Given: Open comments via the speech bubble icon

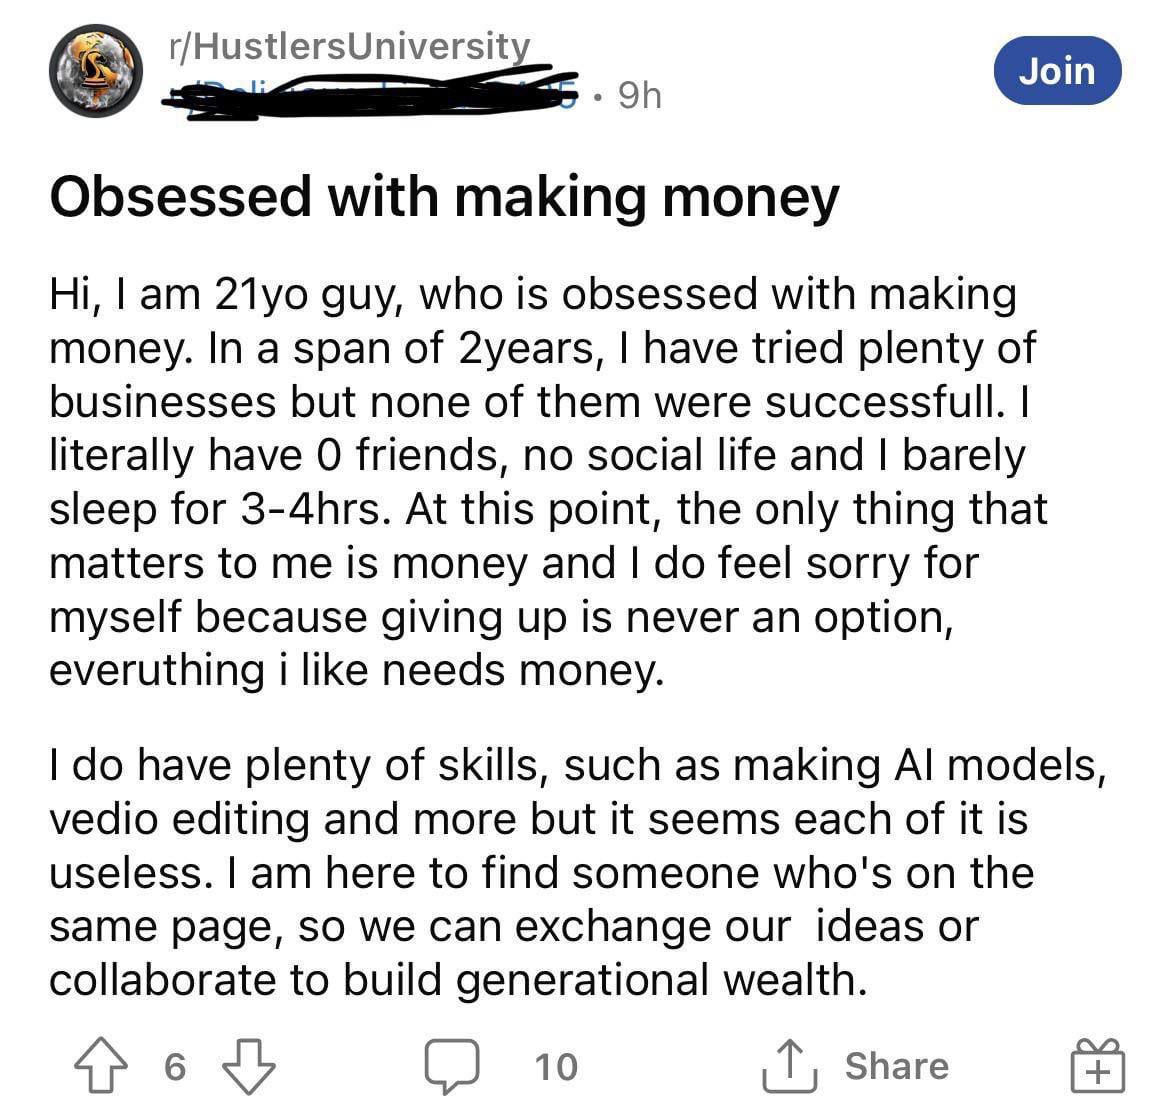Looking at the screenshot, I should tap(452, 1066).
